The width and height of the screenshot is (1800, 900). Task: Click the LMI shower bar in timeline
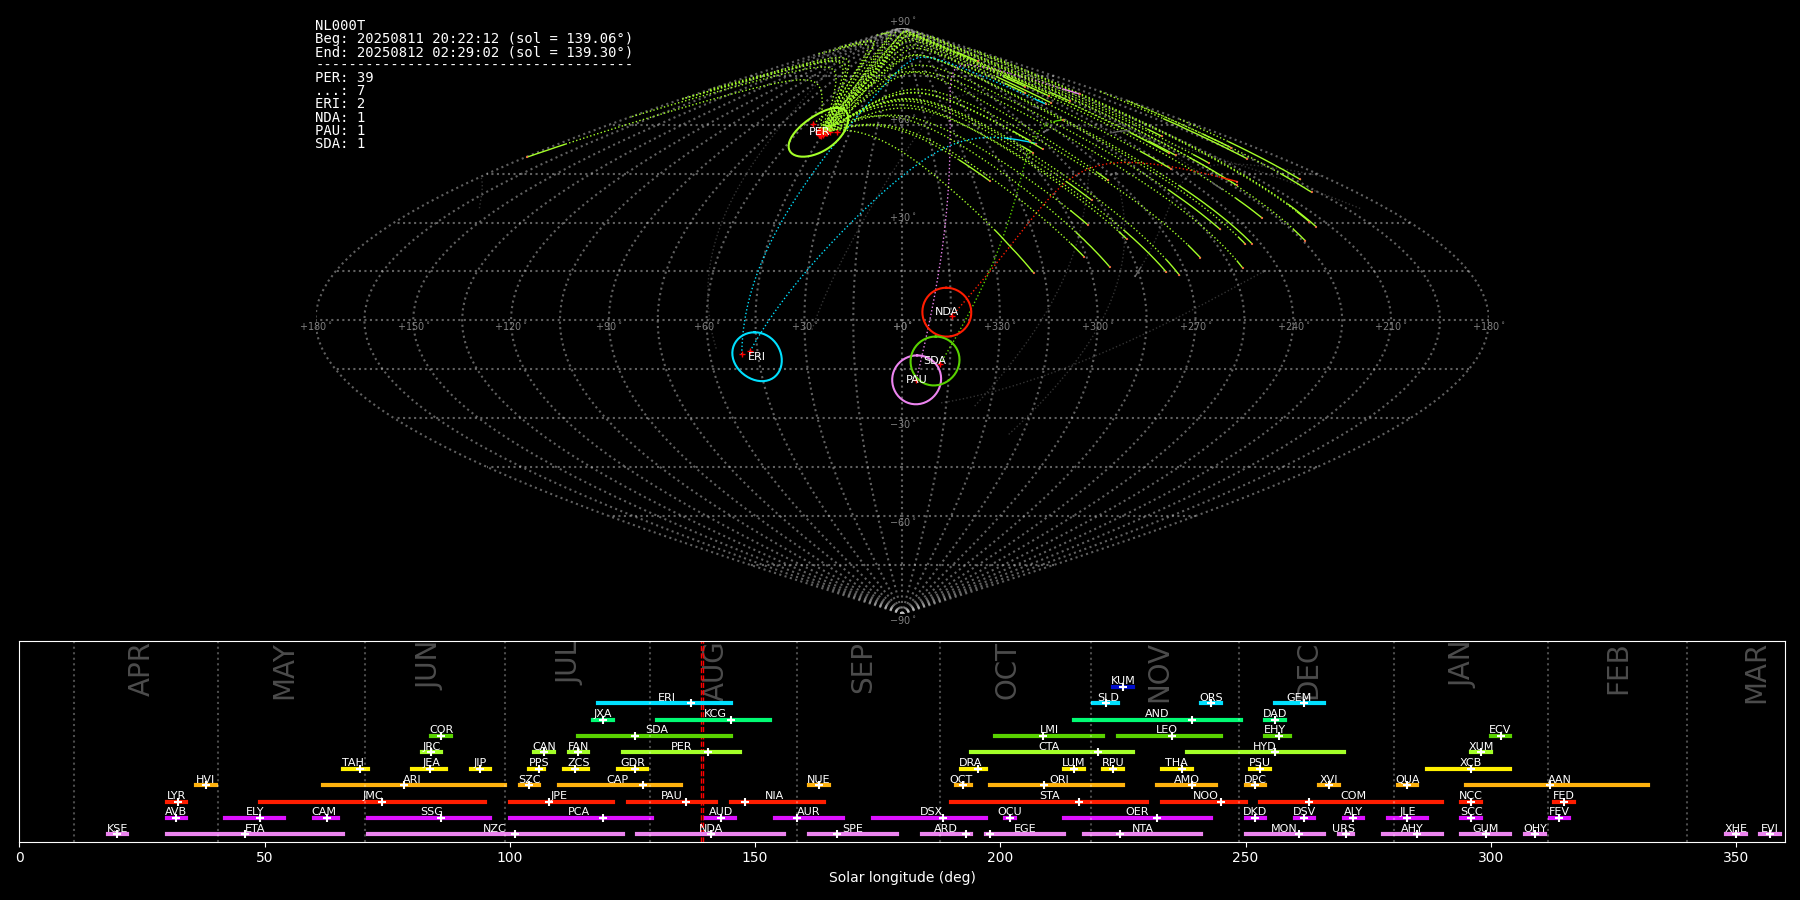1049,736
